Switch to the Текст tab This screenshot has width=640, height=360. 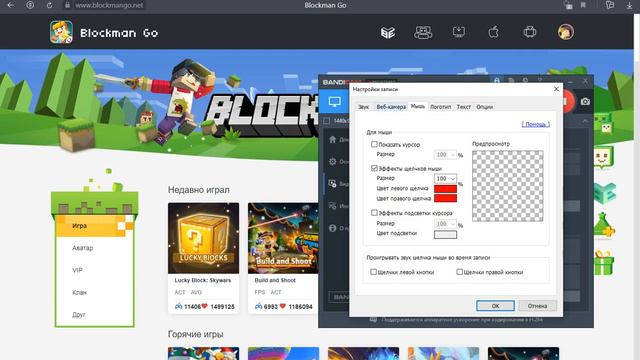point(463,107)
